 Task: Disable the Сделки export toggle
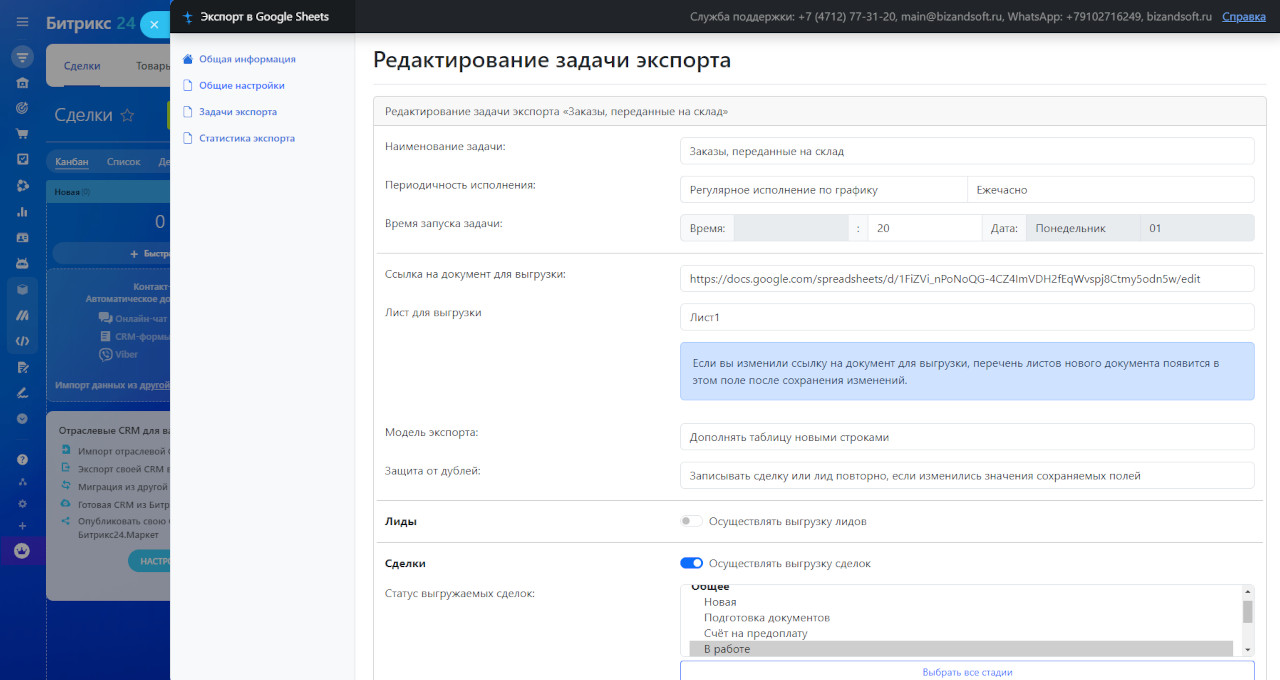(x=691, y=563)
